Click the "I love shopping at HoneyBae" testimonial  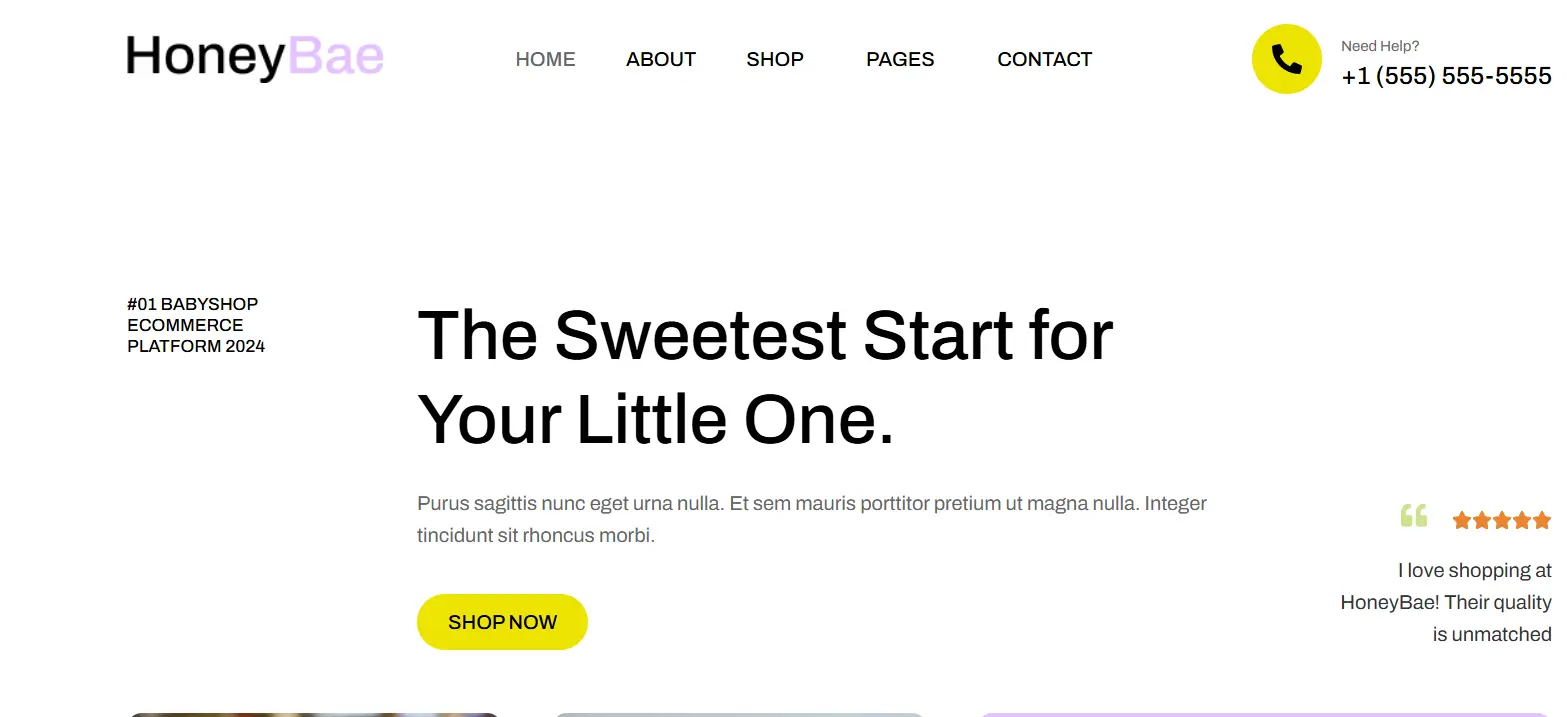1446,602
